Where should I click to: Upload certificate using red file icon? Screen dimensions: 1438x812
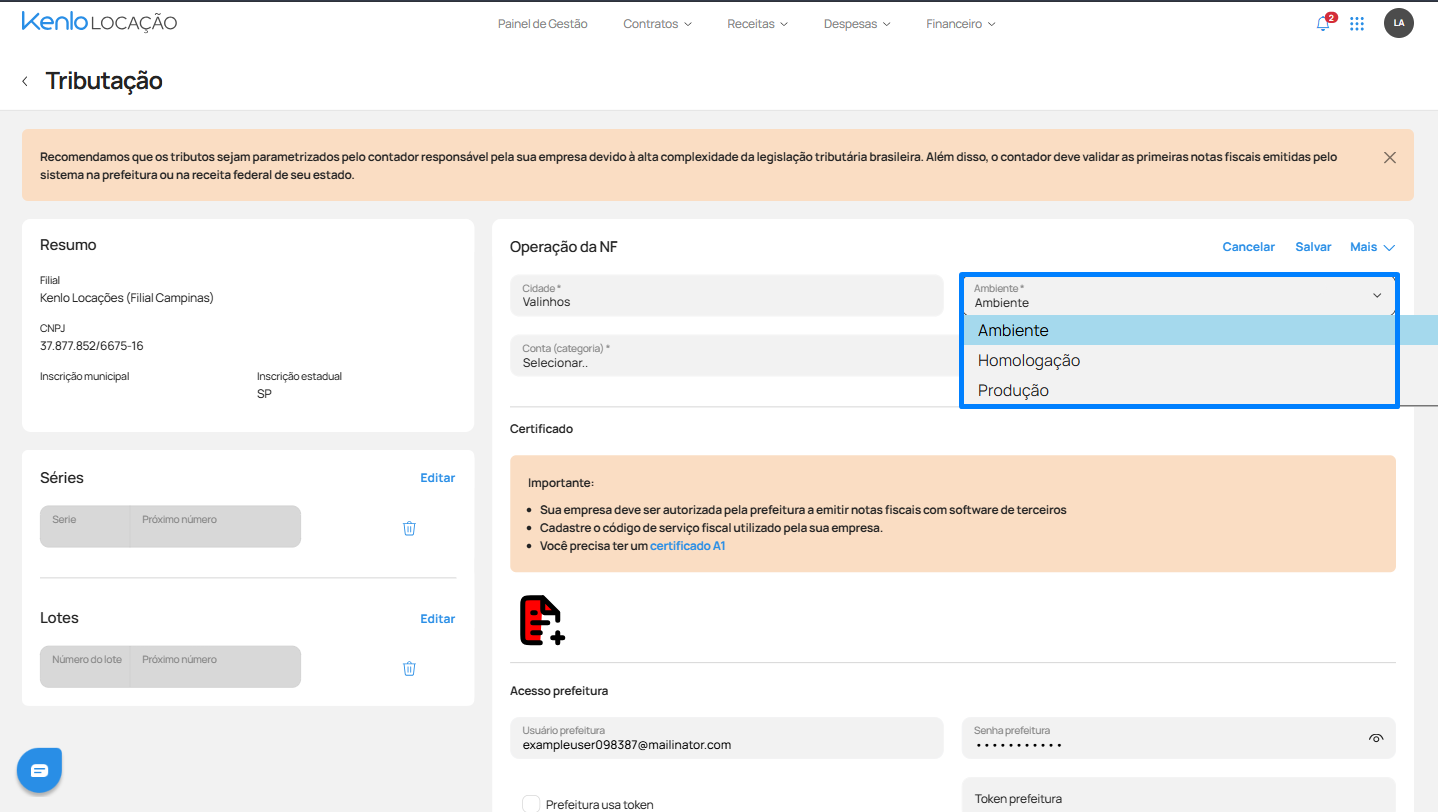(542, 620)
